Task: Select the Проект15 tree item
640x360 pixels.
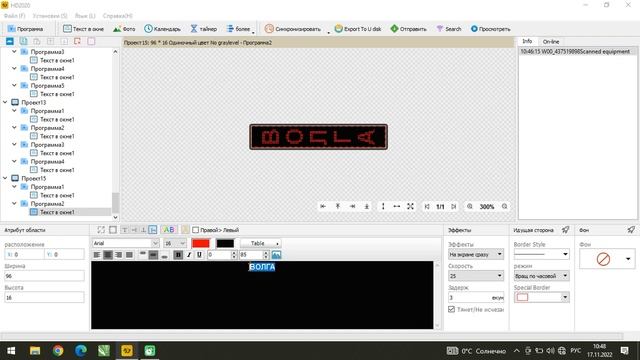Action: (33, 178)
